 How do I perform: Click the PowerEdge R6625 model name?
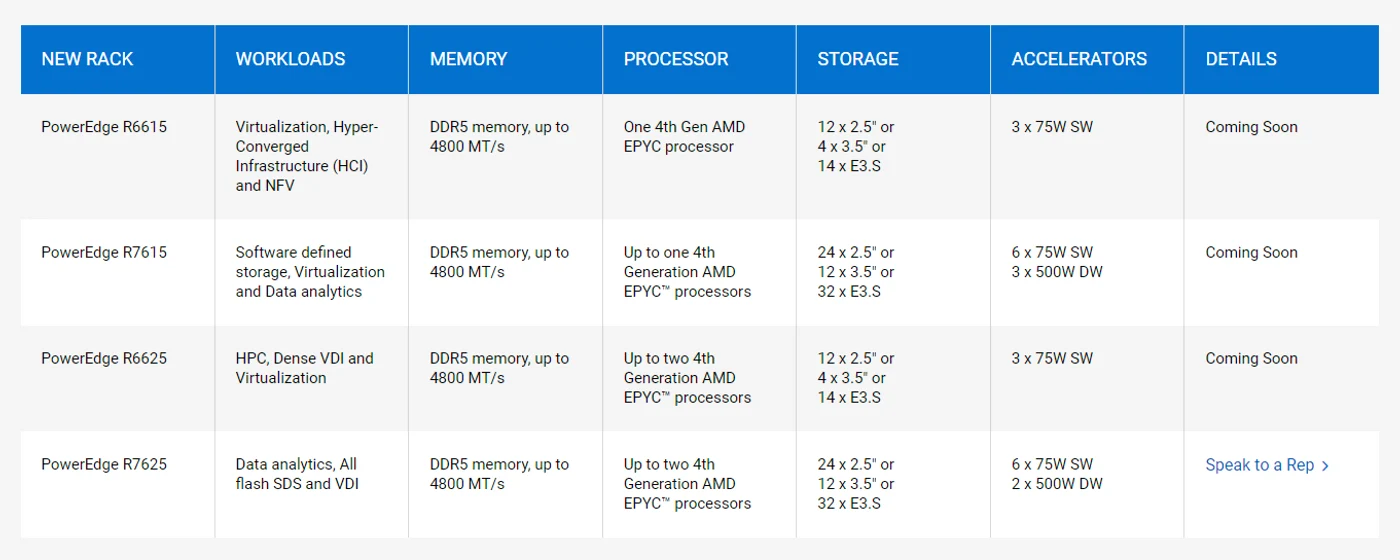(104, 359)
